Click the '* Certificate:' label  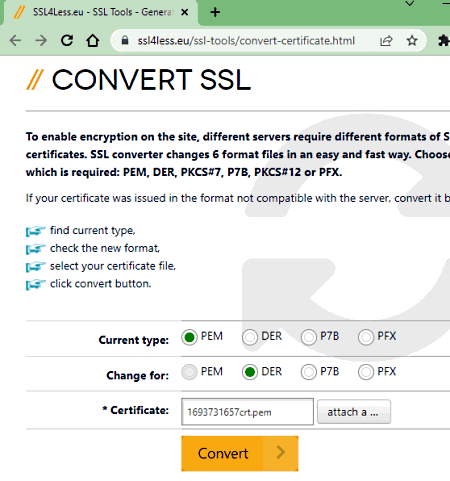click(136, 410)
